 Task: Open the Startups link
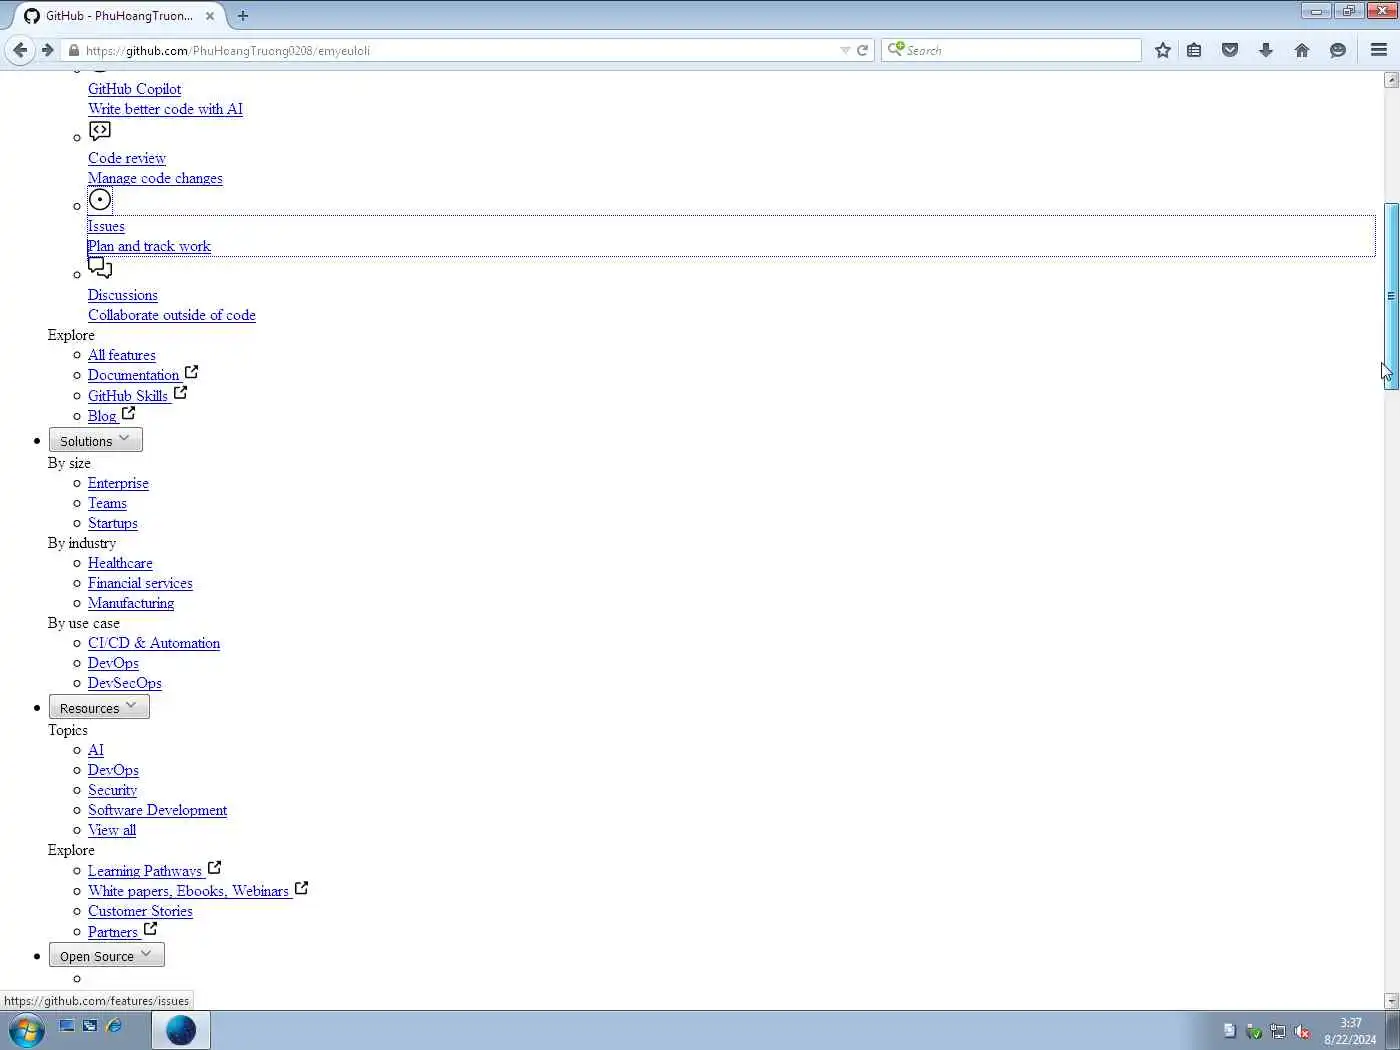click(x=112, y=523)
